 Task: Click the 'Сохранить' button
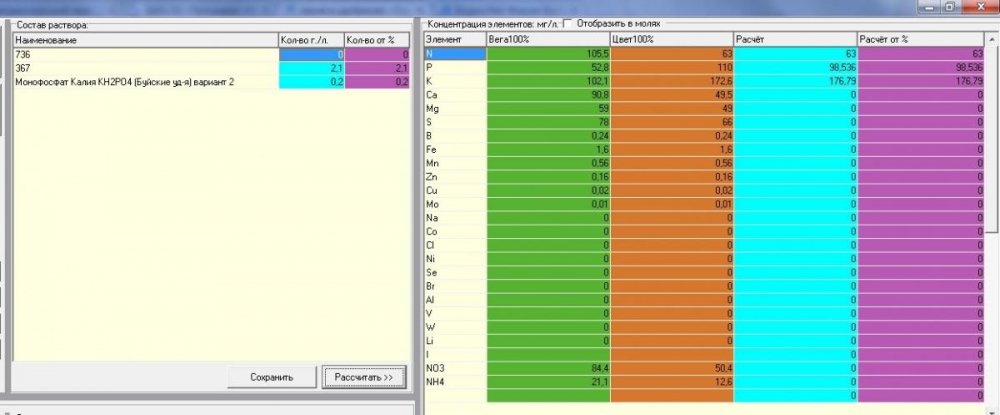[272, 377]
